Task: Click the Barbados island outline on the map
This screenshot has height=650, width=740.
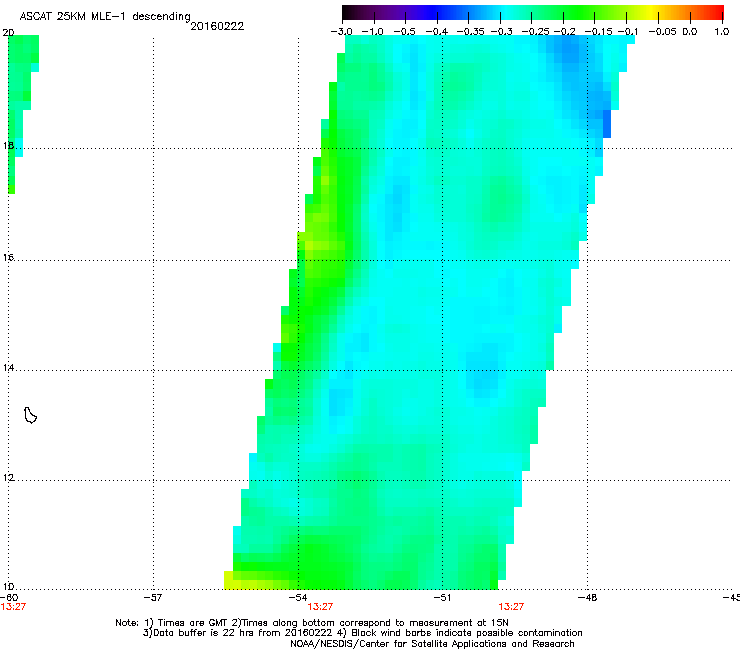Action: [x=30, y=415]
